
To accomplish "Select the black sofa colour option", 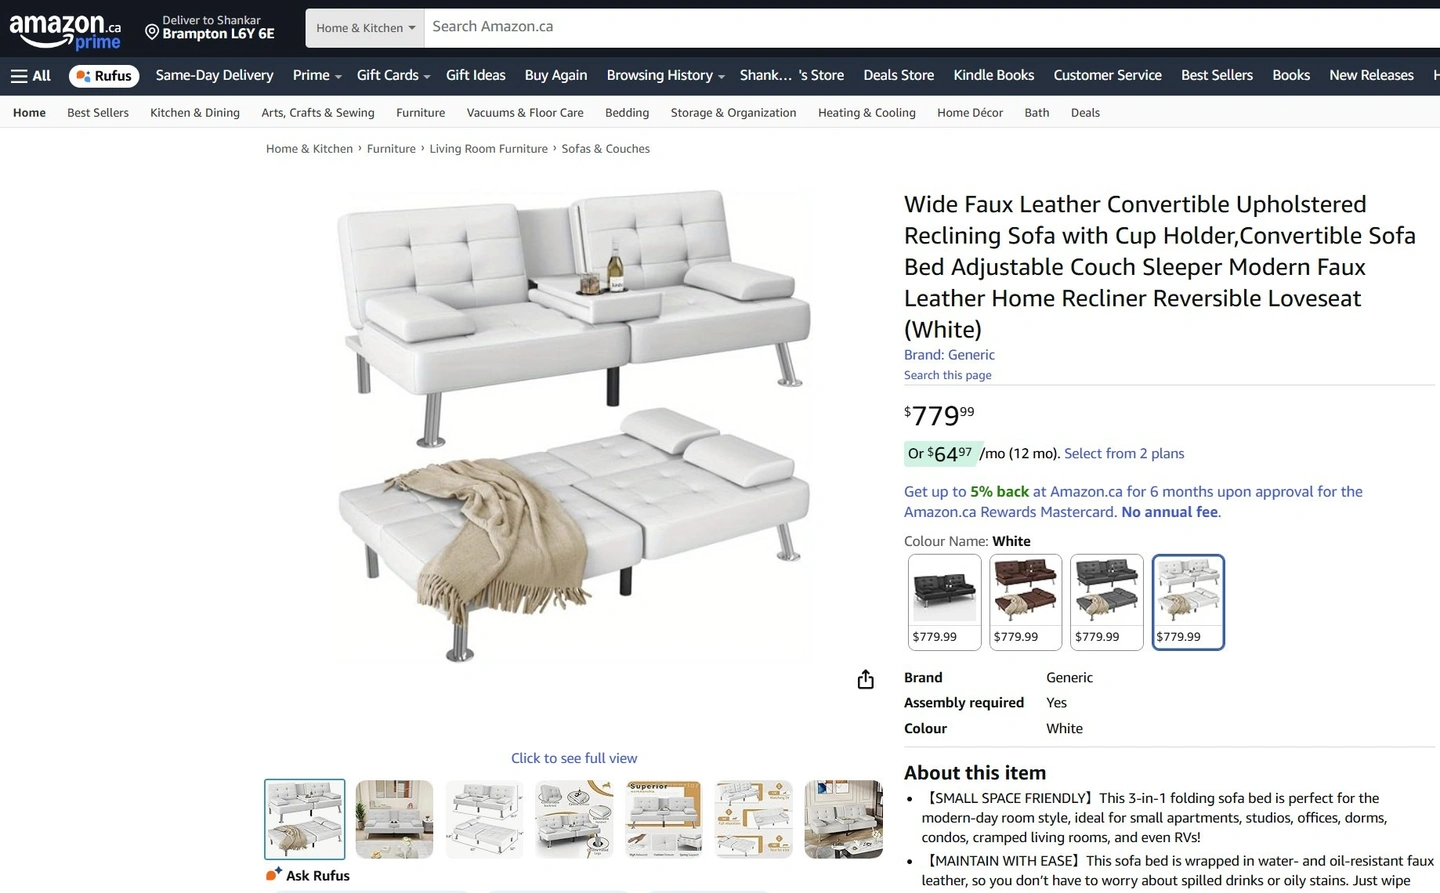I will click(944, 602).
